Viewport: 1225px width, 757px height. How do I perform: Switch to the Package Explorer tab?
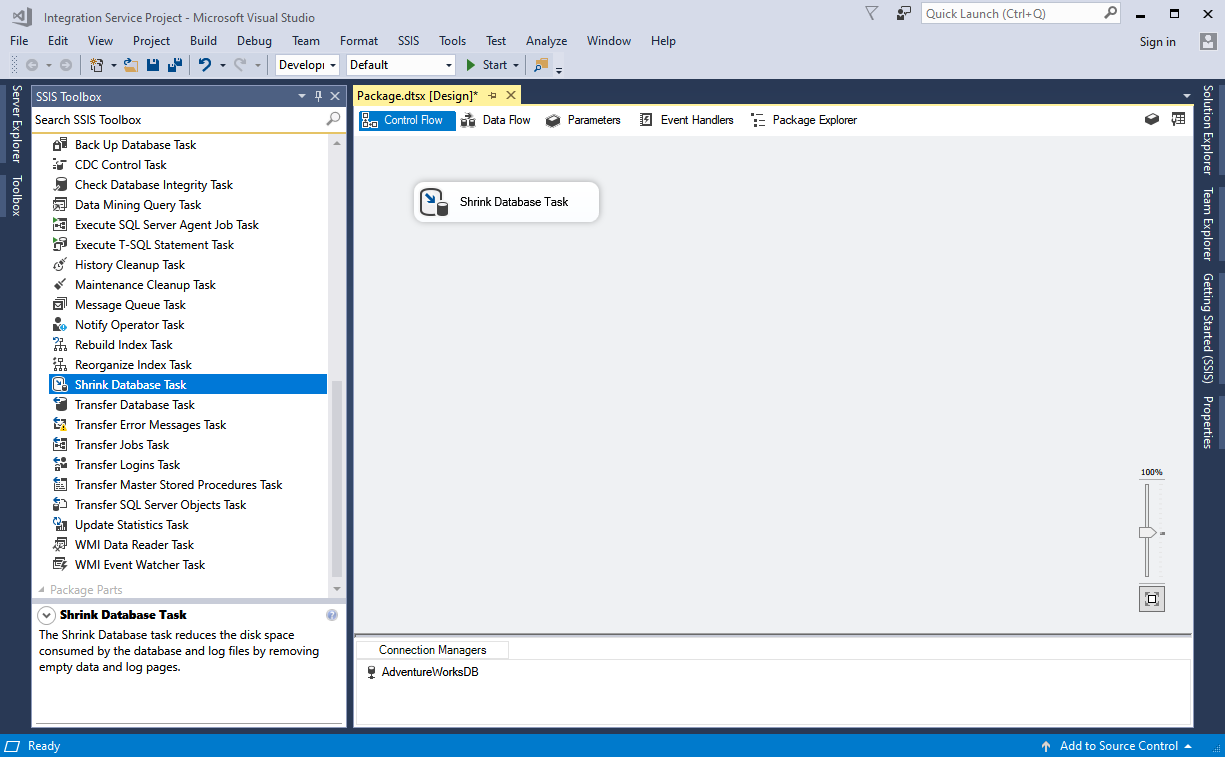804,120
